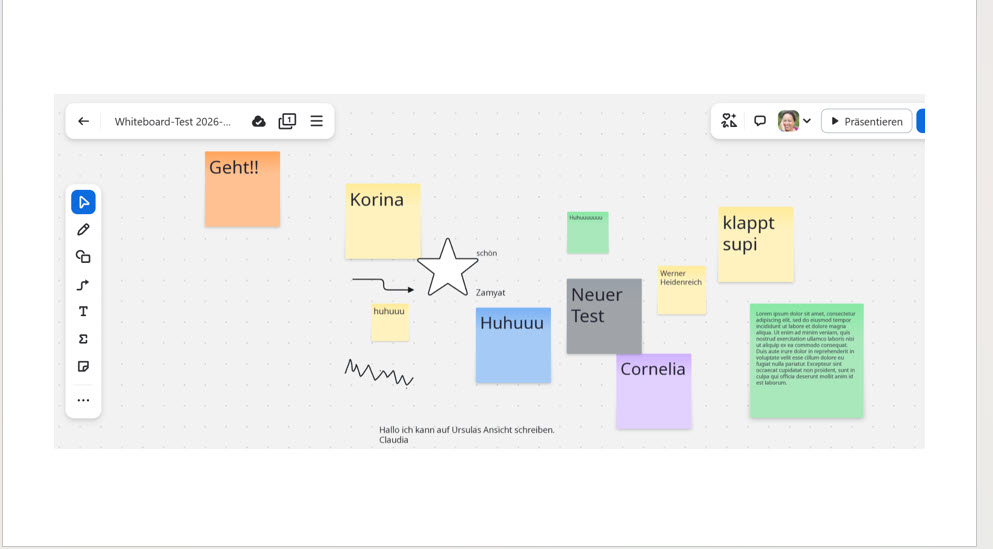Select the sigma formula tool
The width and height of the screenshot is (993, 549).
[83, 339]
